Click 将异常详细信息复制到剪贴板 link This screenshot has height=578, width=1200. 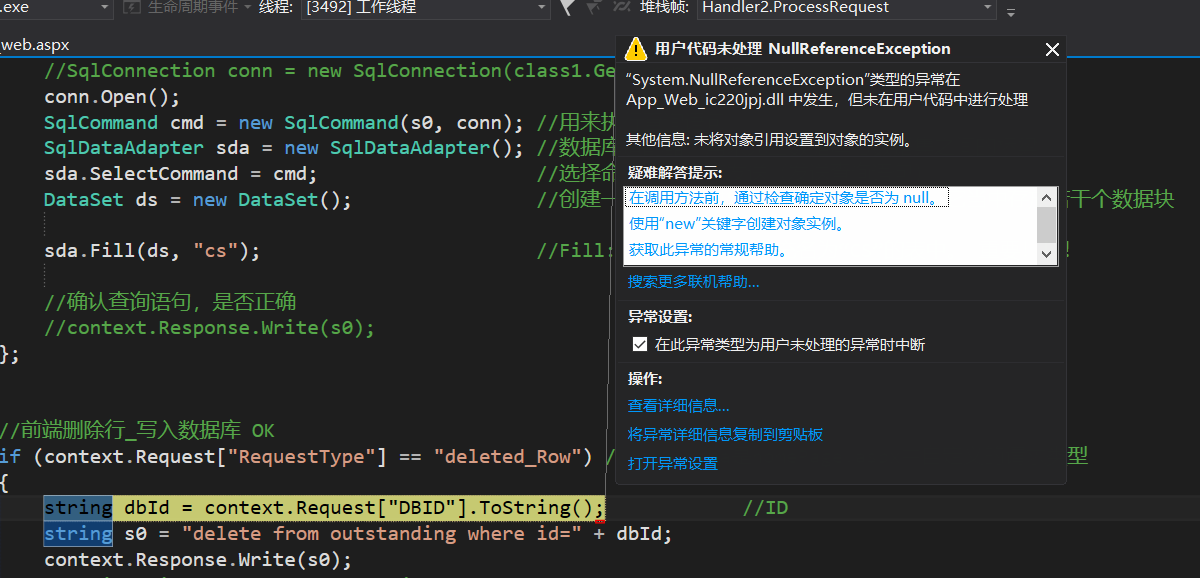(725, 435)
